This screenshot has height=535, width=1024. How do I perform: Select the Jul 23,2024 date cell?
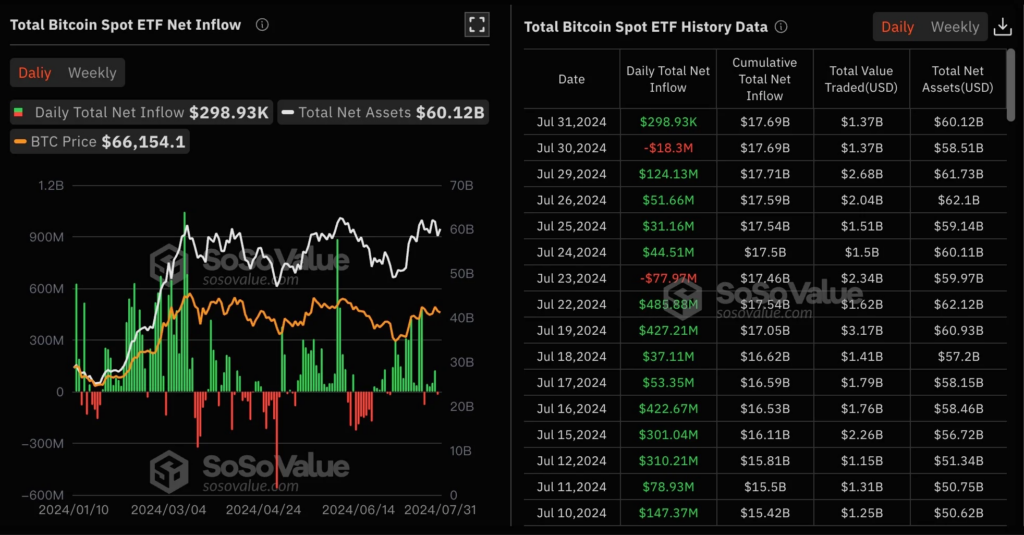pyautogui.click(x=571, y=278)
